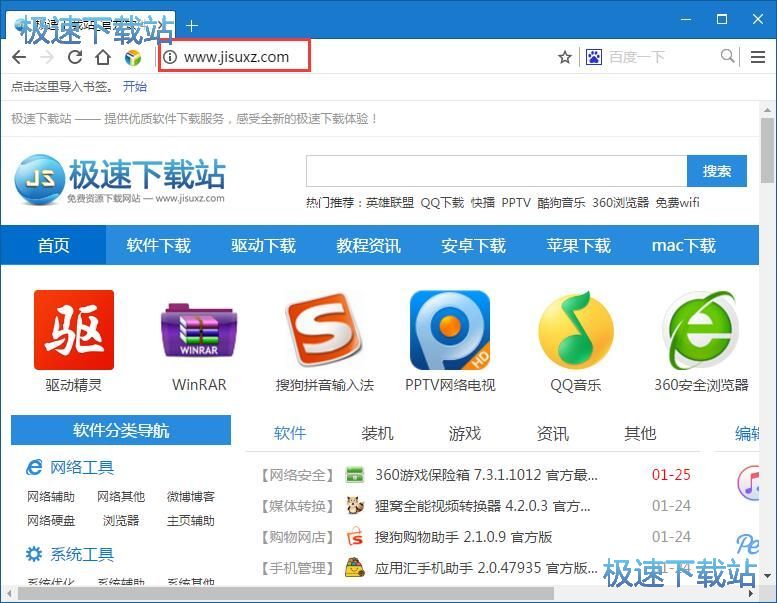Click hot link 360浏览器
Viewport: 777px width, 603px height.
point(620,203)
